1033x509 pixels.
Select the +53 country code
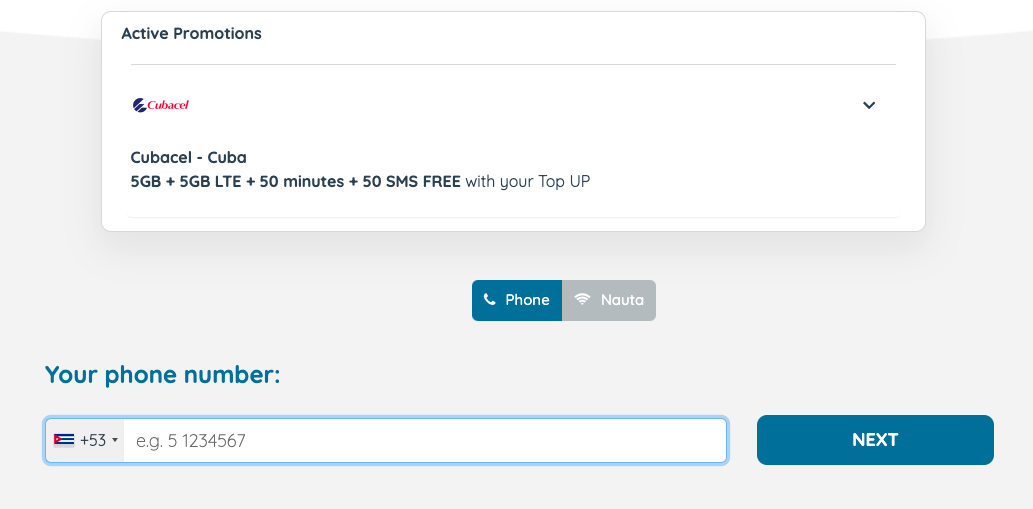(93, 441)
